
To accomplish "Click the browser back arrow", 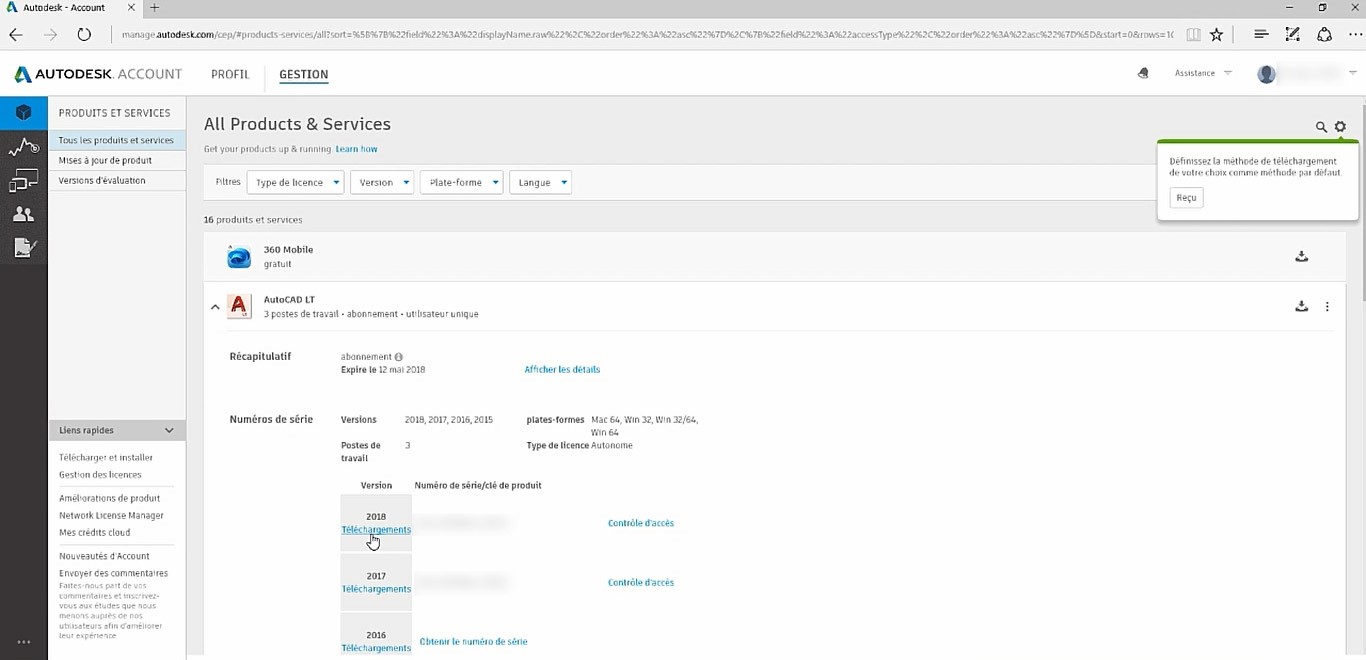I will coord(16,34).
